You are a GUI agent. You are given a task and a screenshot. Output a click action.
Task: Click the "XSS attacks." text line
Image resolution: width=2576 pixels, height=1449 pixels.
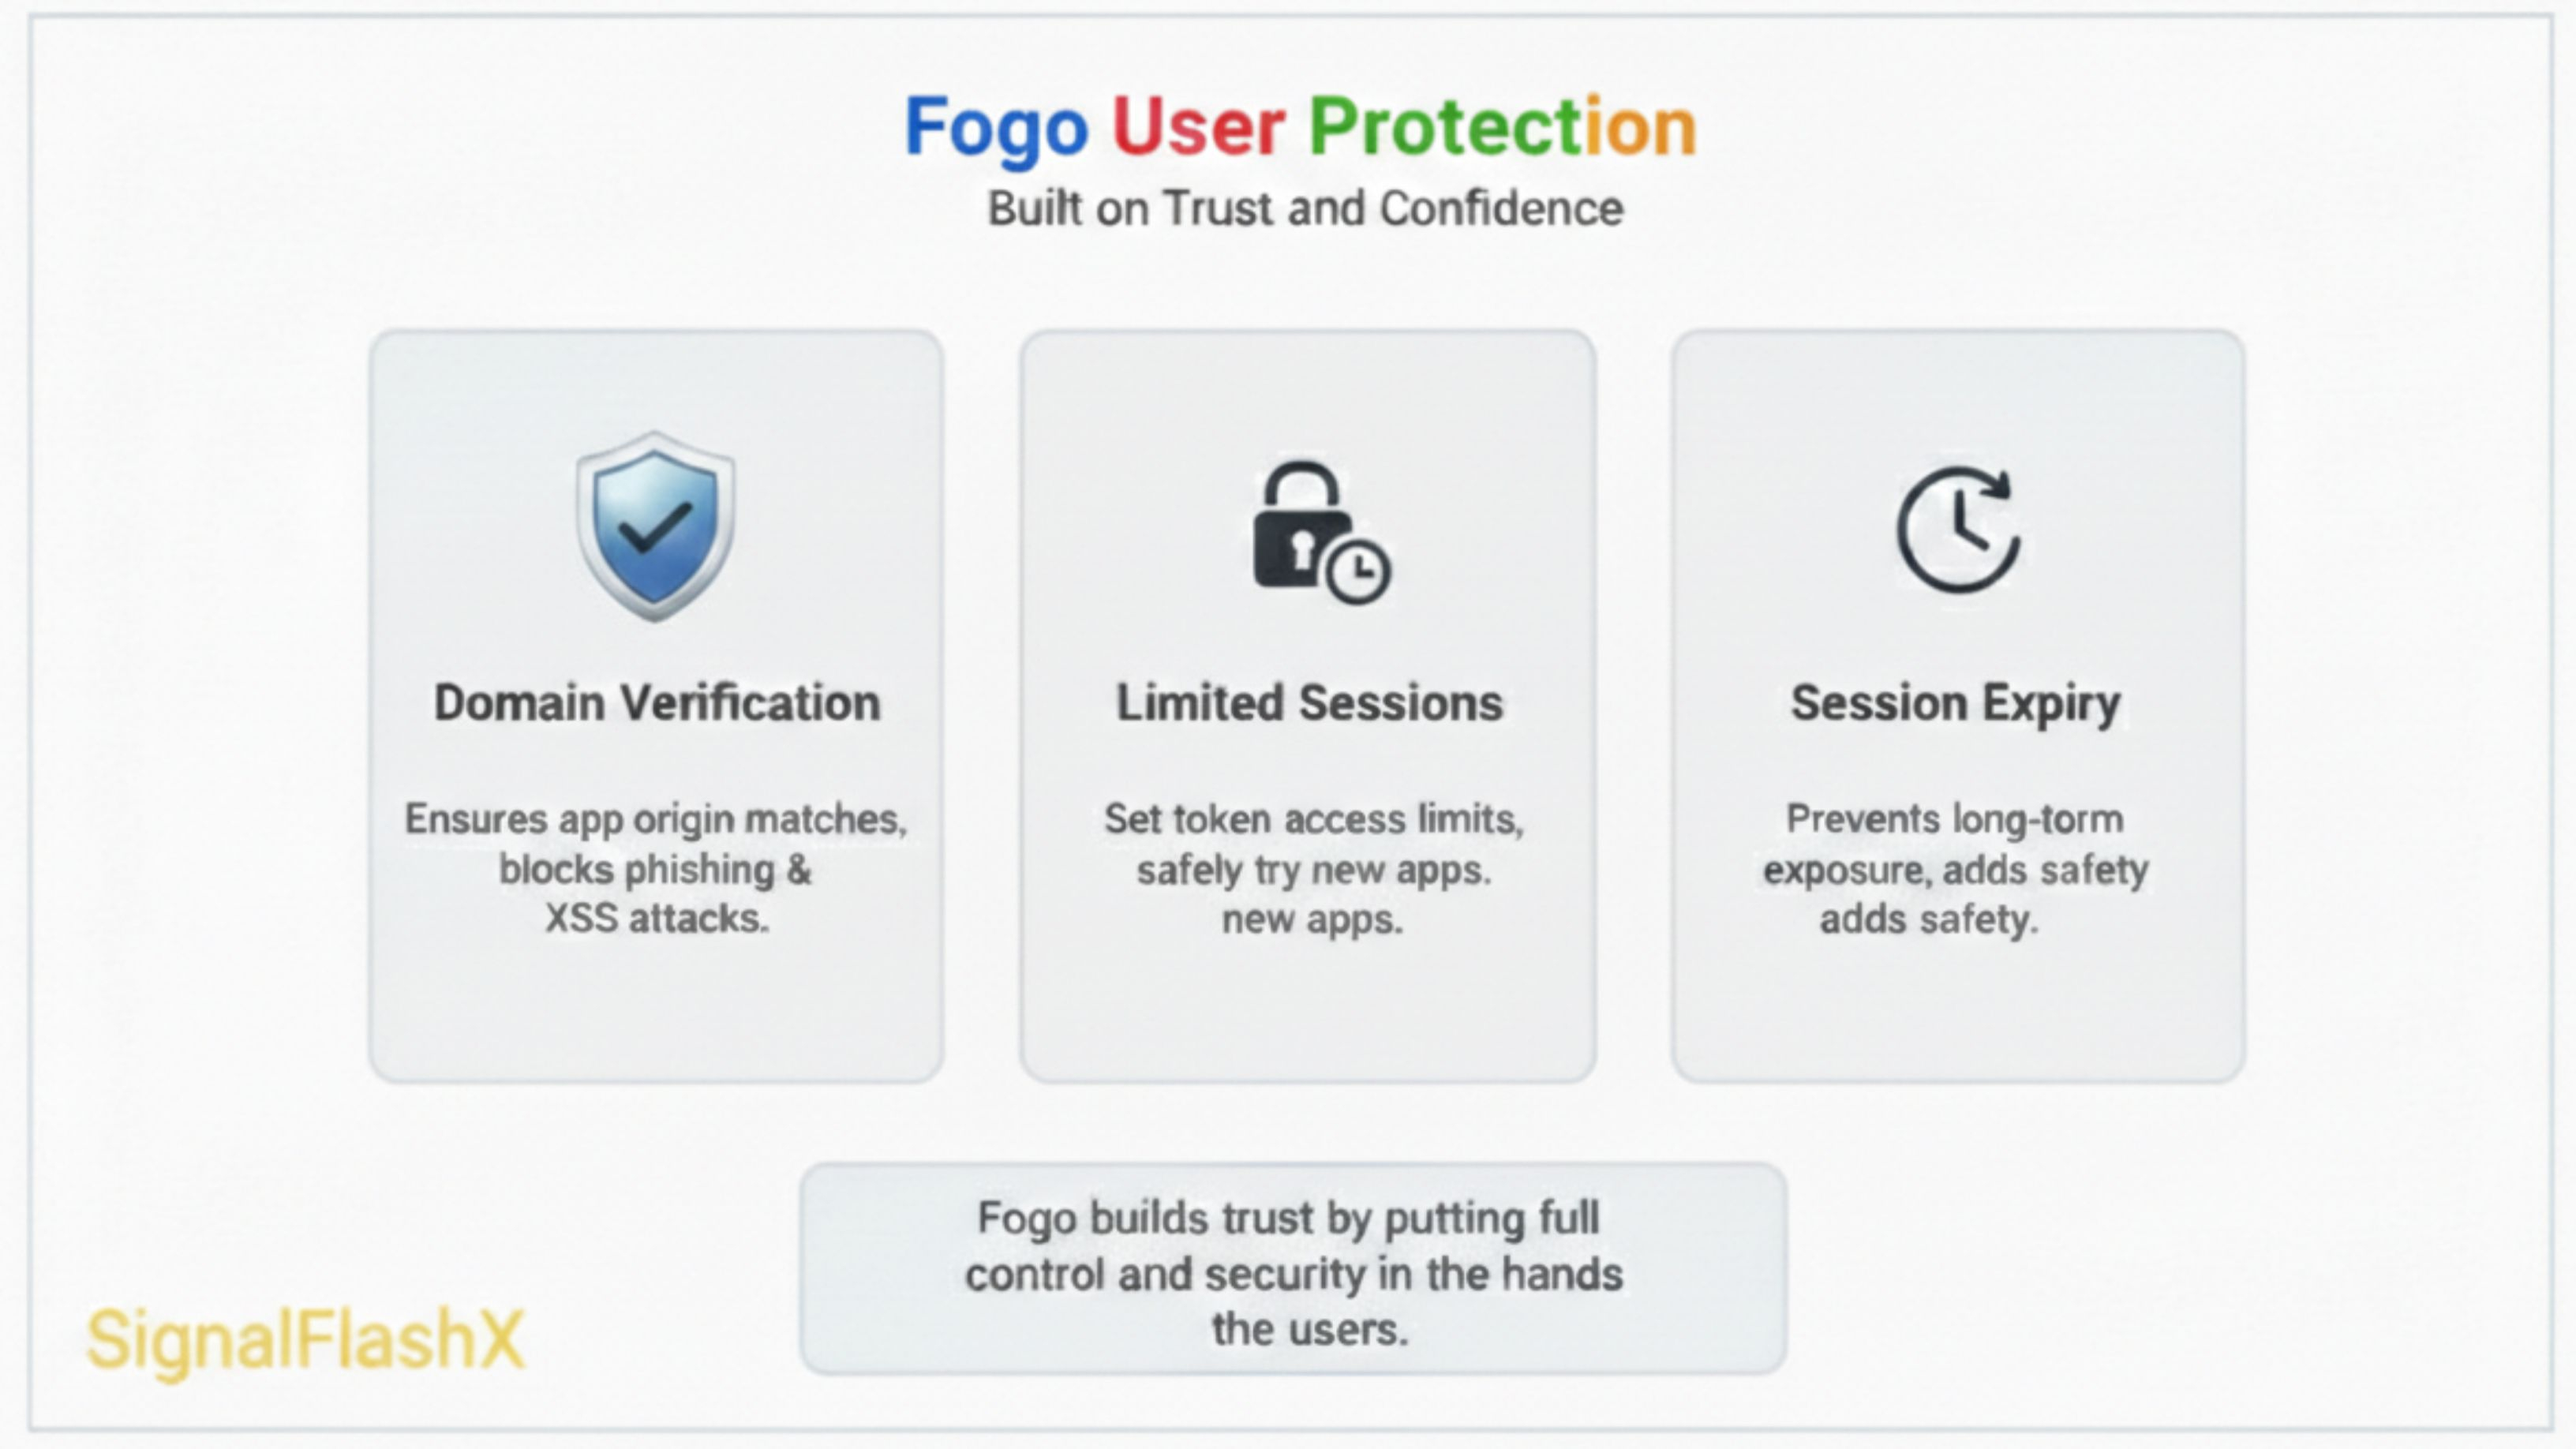657,918
